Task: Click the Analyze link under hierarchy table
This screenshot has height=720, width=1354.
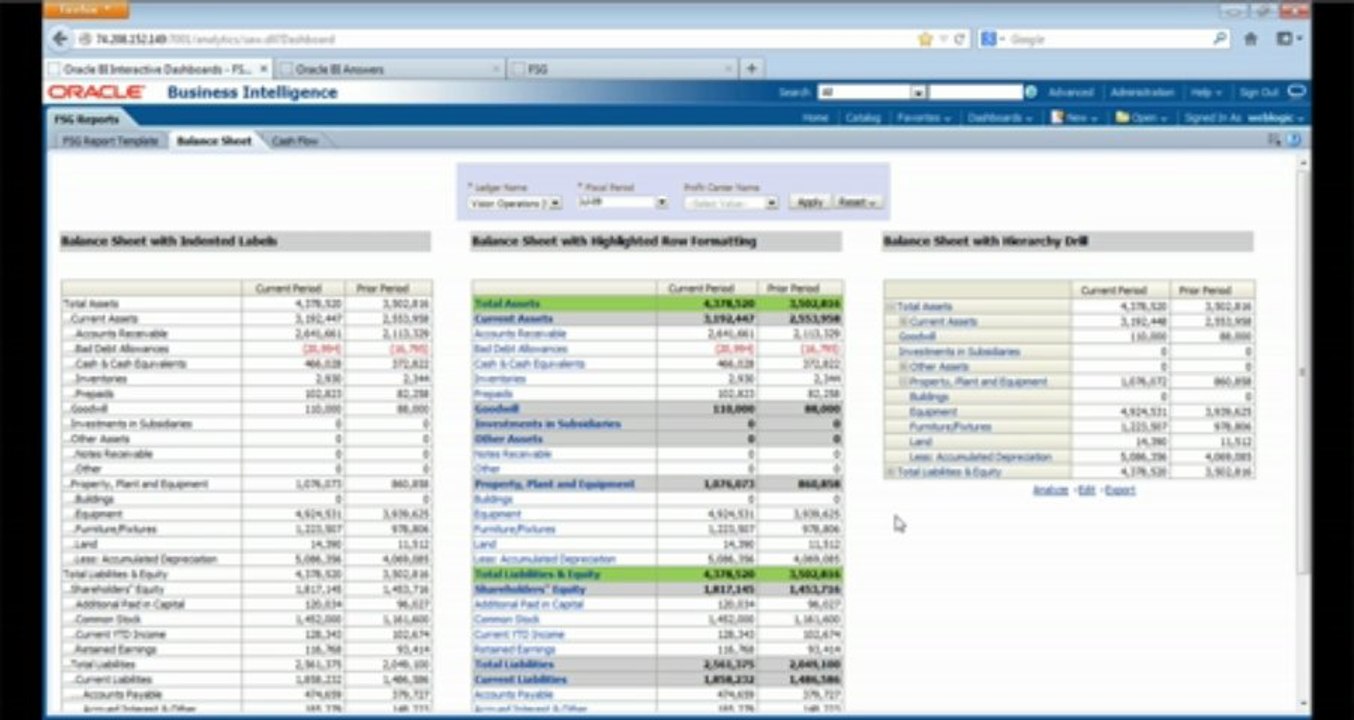Action: pos(1050,490)
